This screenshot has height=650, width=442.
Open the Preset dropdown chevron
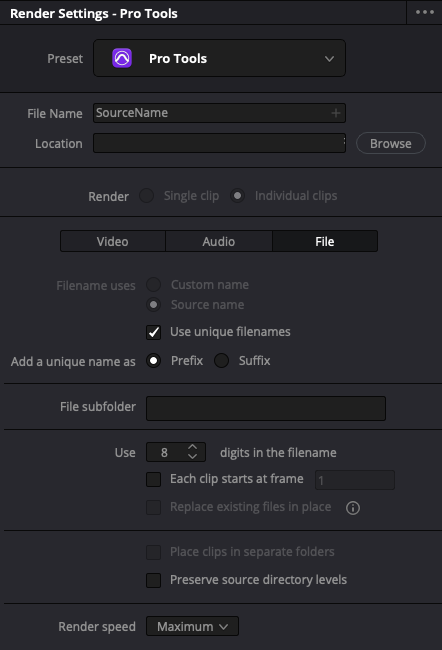[x=329, y=59]
